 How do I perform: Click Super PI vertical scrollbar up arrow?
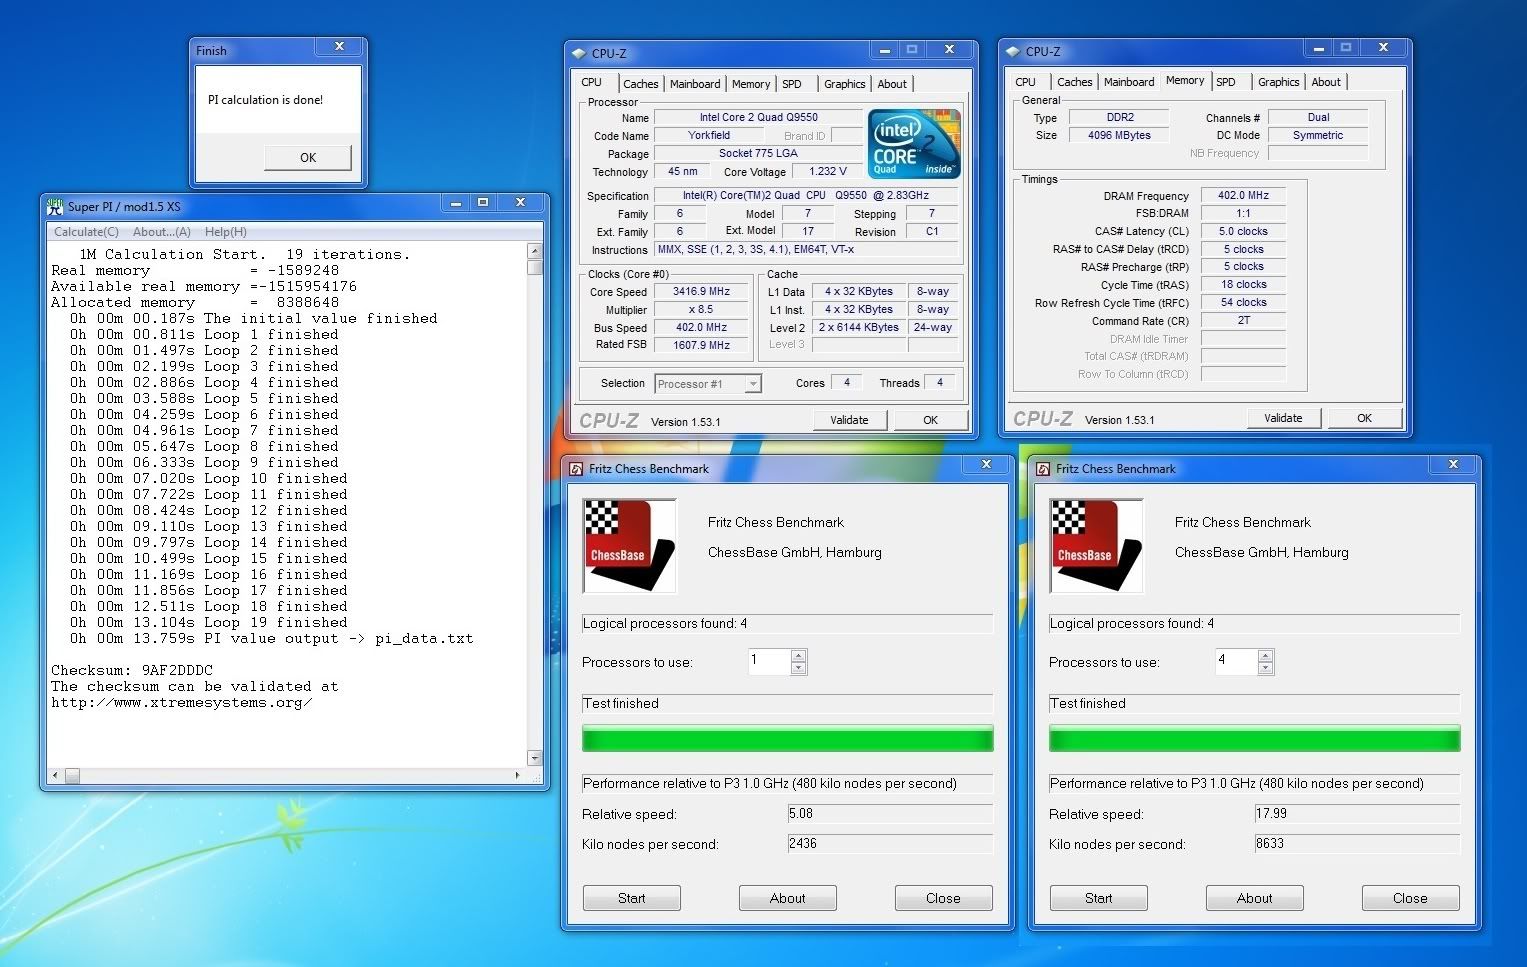tap(535, 252)
